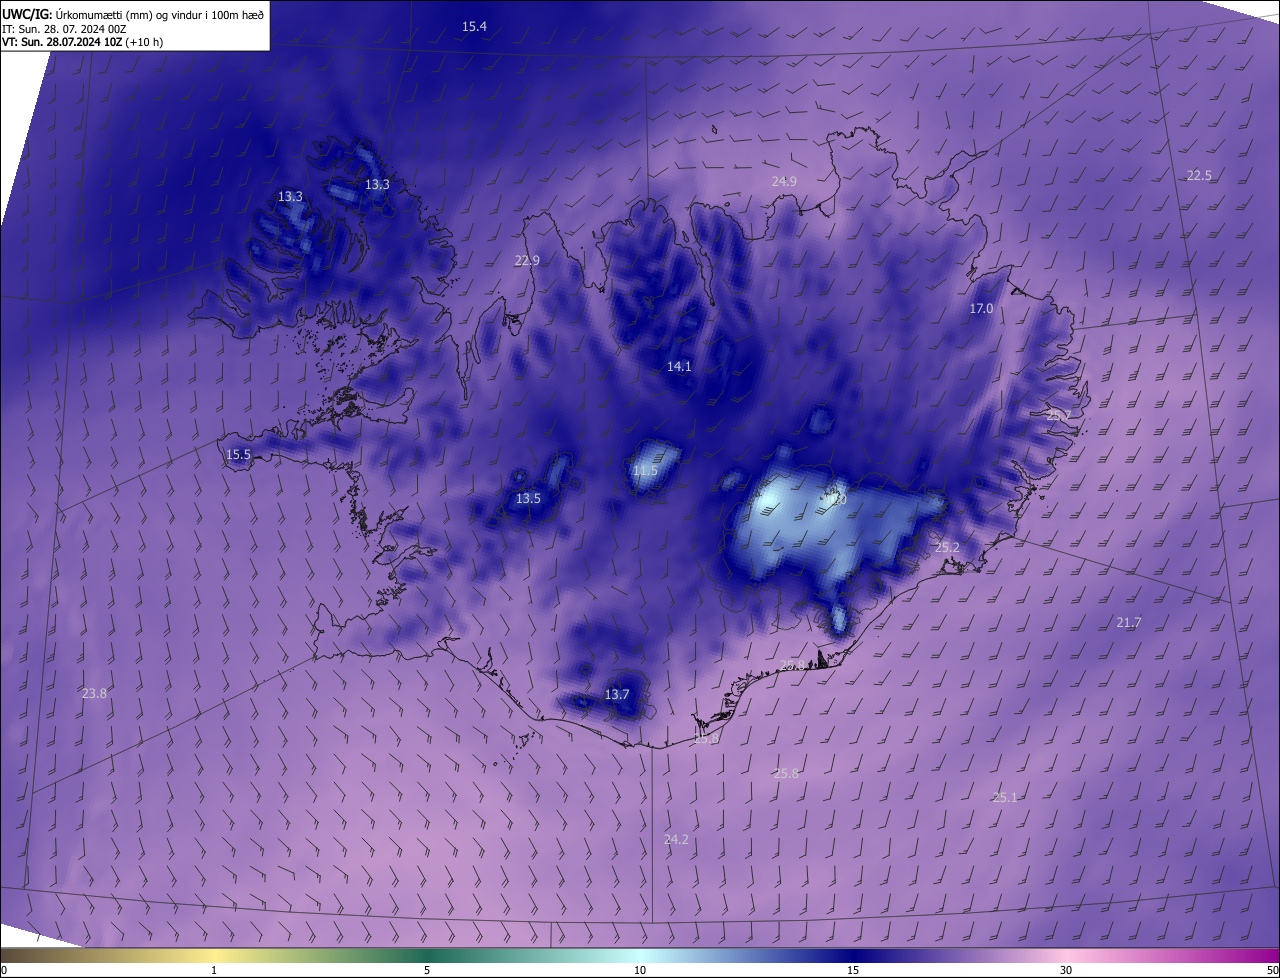Select the 24.9 value label
1280x978 pixels.
pyautogui.click(x=784, y=182)
